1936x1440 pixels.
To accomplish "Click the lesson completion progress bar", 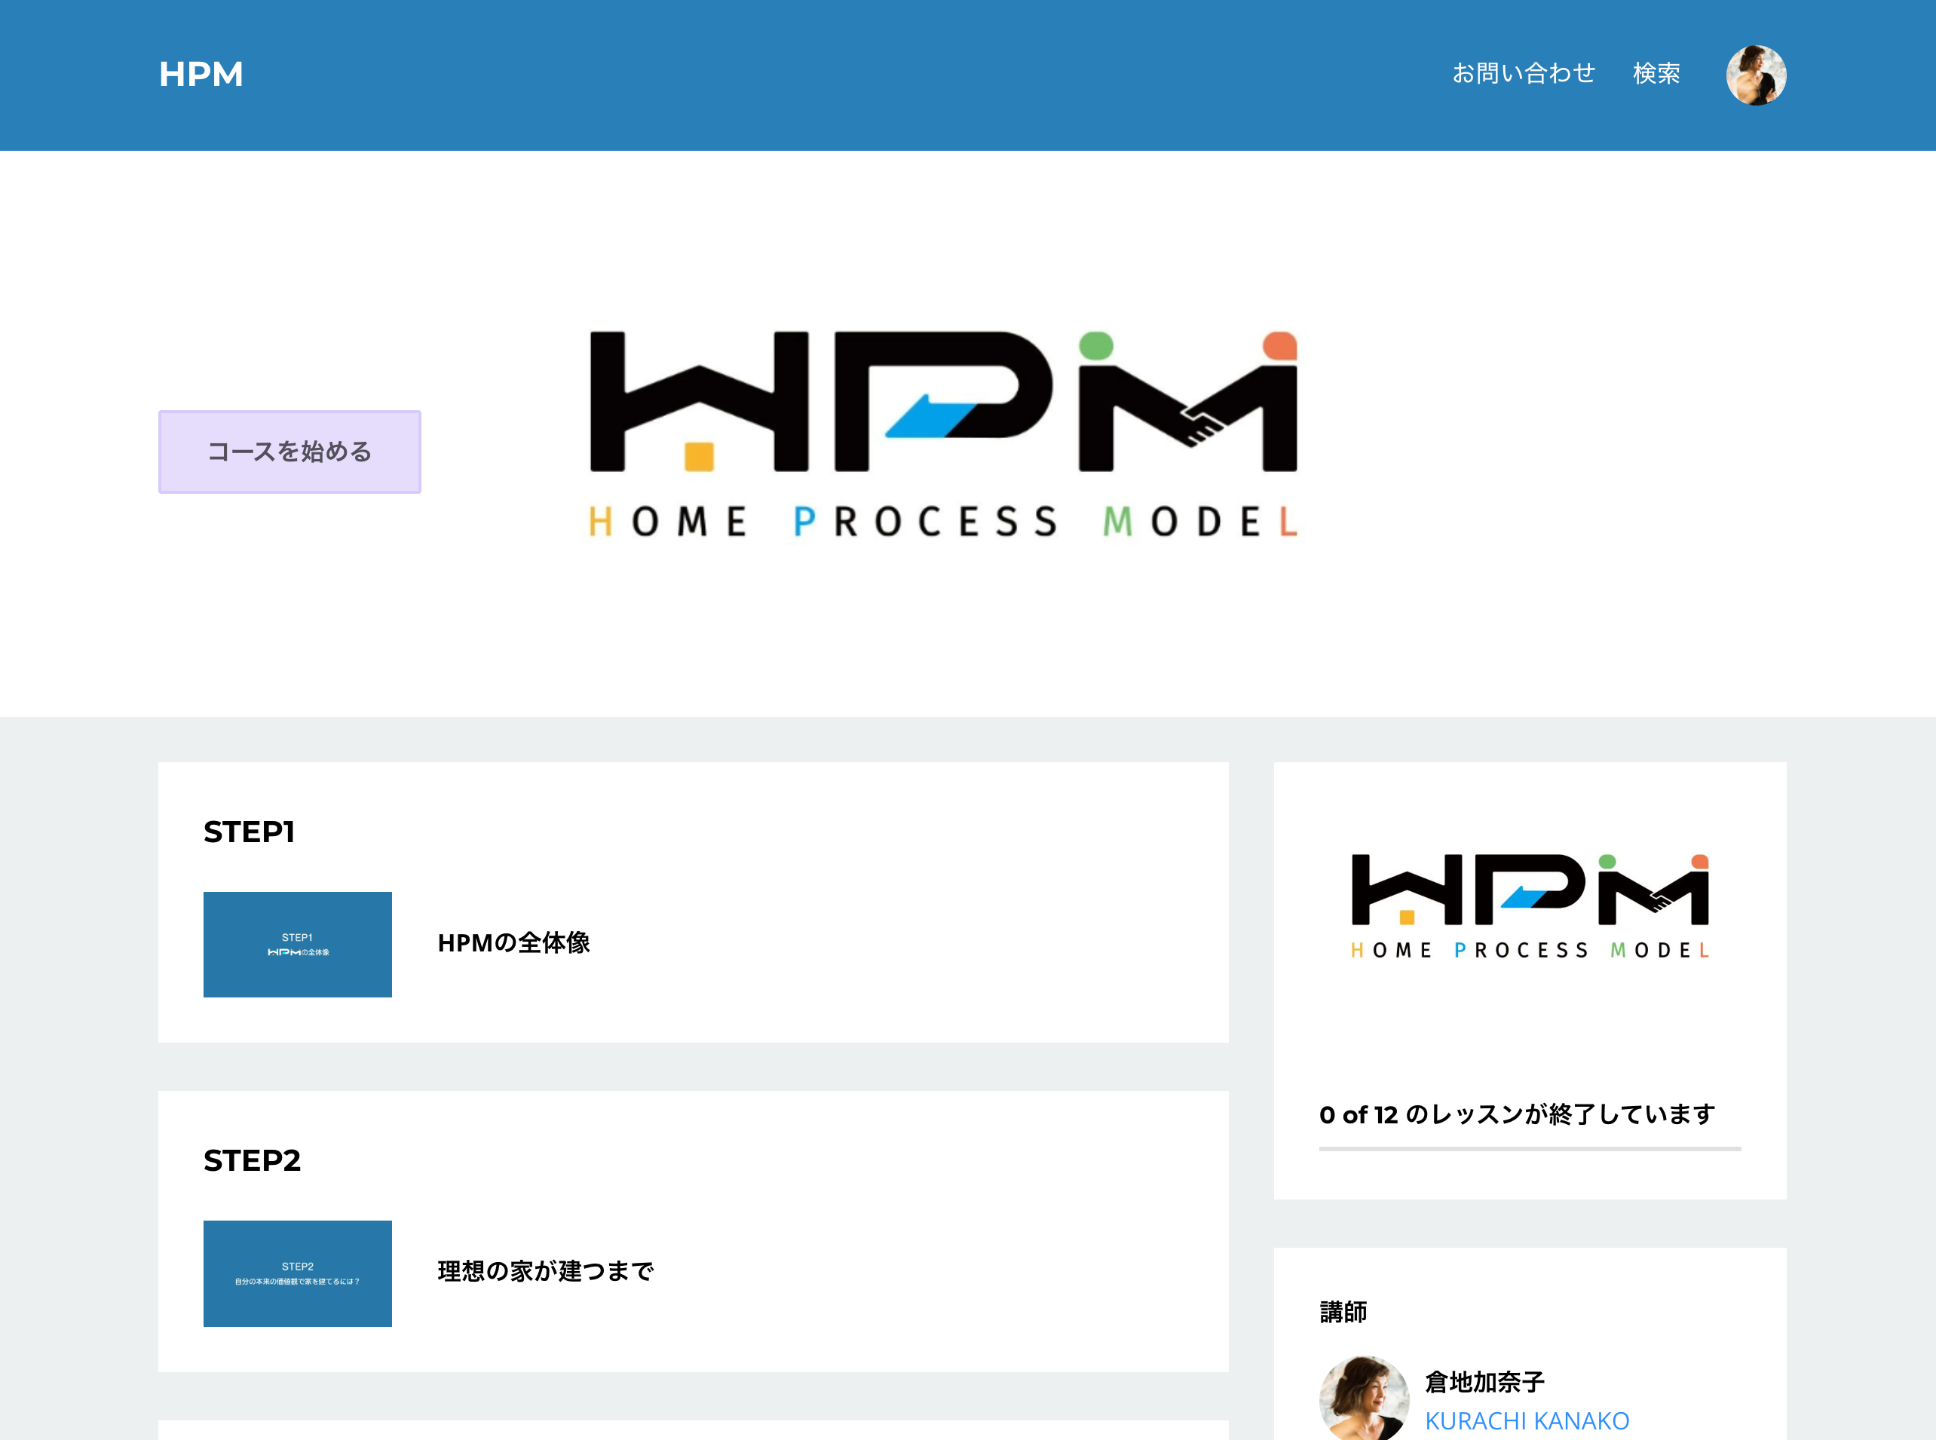I will pyautogui.click(x=1530, y=1149).
